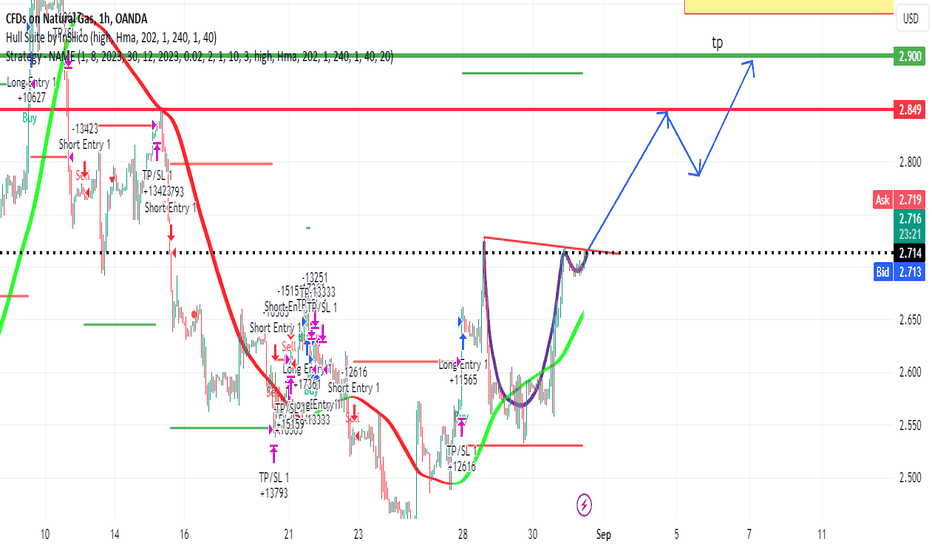Viewport: 932px width, 550px height.
Task: Click the green 2.900 price label
Action: coord(909,56)
